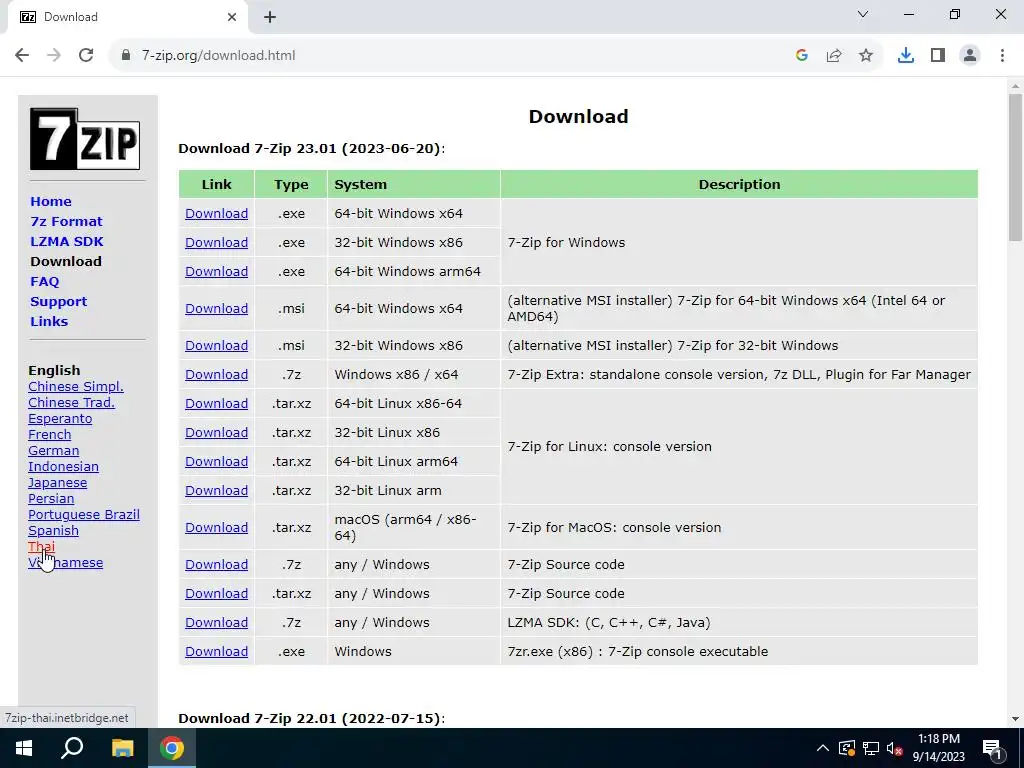This screenshot has height=768, width=1024.
Task: Download .msi for 64-bit Windows x64
Action: (x=216, y=308)
